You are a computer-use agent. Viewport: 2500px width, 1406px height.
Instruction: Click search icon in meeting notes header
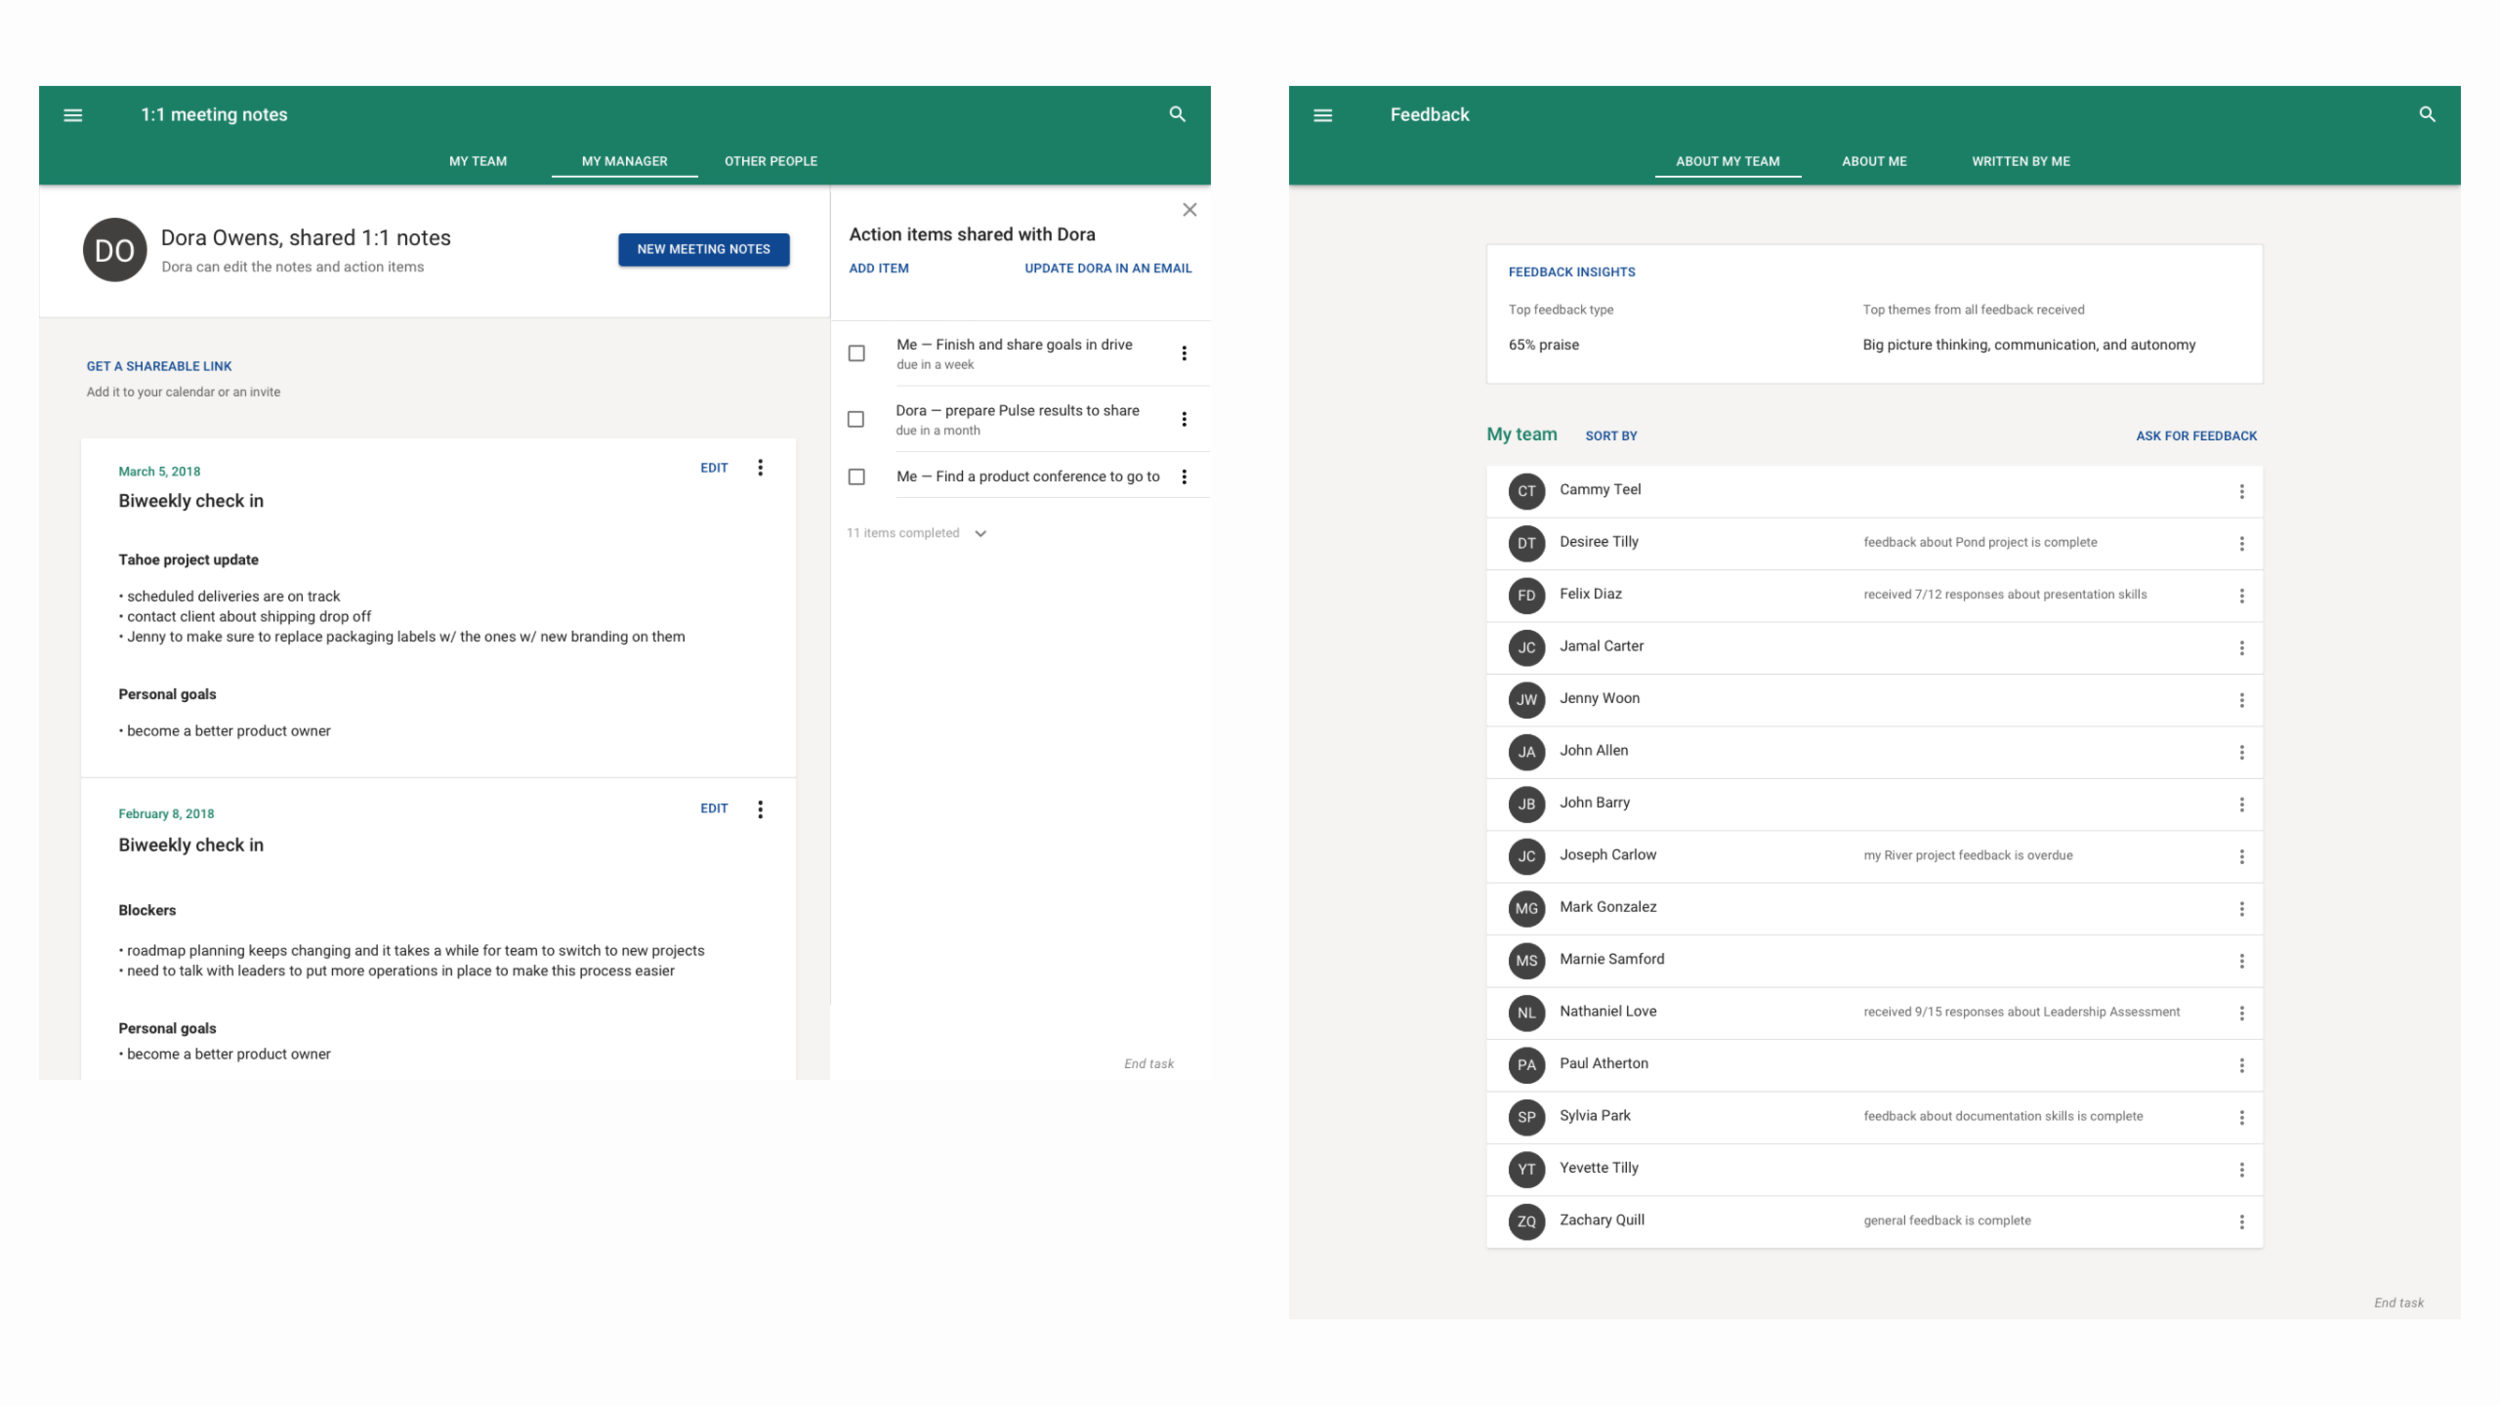tap(1177, 114)
